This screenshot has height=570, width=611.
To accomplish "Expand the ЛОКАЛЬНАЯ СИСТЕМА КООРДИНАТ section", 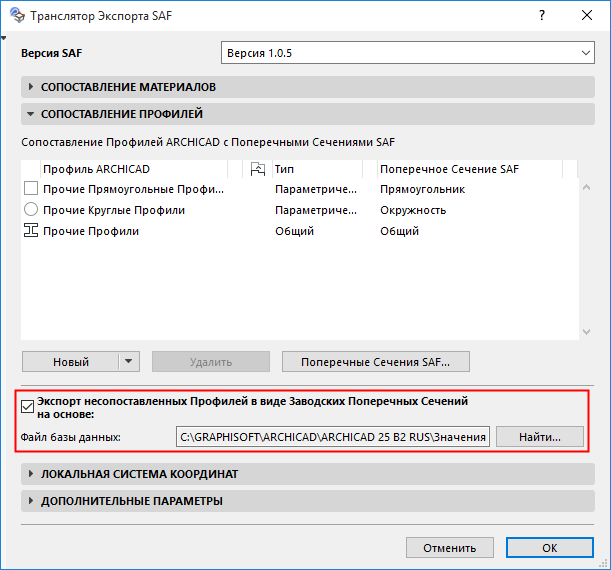I will [x=308, y=474].
